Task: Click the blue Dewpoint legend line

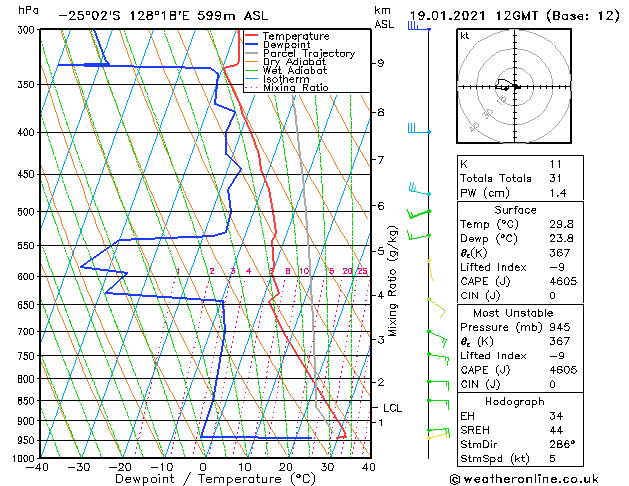Action: pos(251,45)
